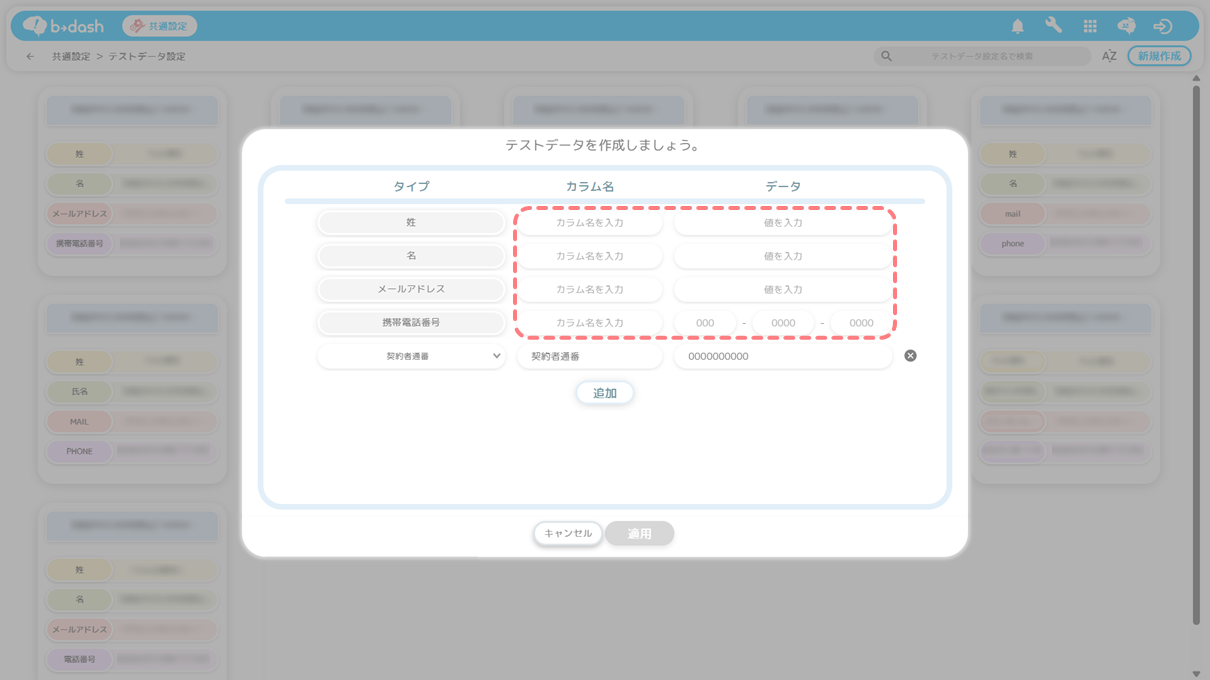Image resolution: width=1210 pixels, height=680 pixels.
Task: Click the first phone number field 000
Action: click(x=705, y=323)
